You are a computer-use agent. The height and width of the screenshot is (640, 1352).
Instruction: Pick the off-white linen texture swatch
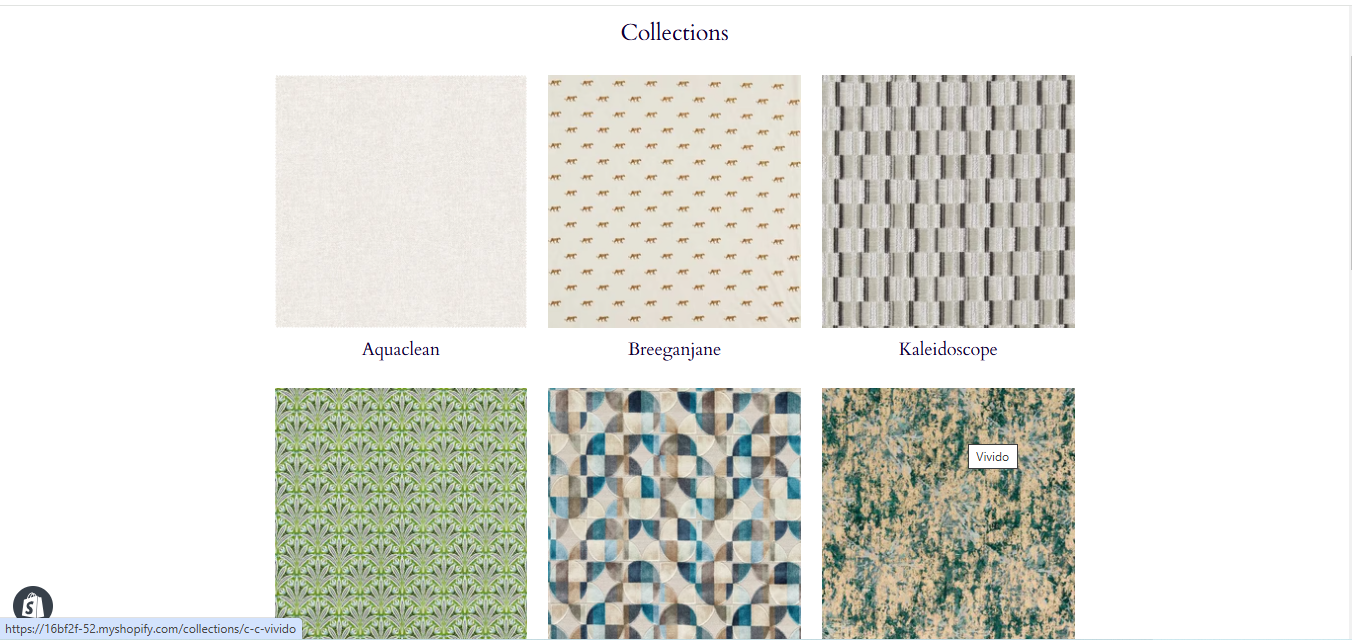pos(401,201)
